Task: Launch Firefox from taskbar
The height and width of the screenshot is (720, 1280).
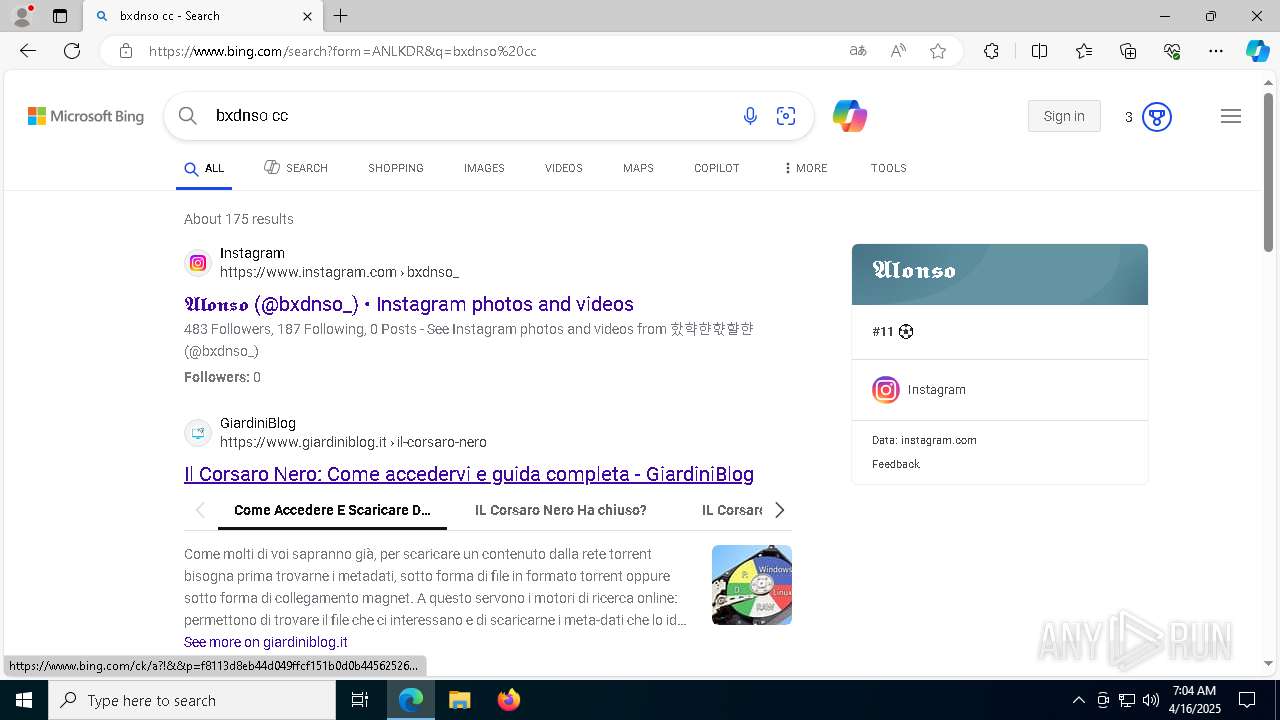Action: coord(508,700)
